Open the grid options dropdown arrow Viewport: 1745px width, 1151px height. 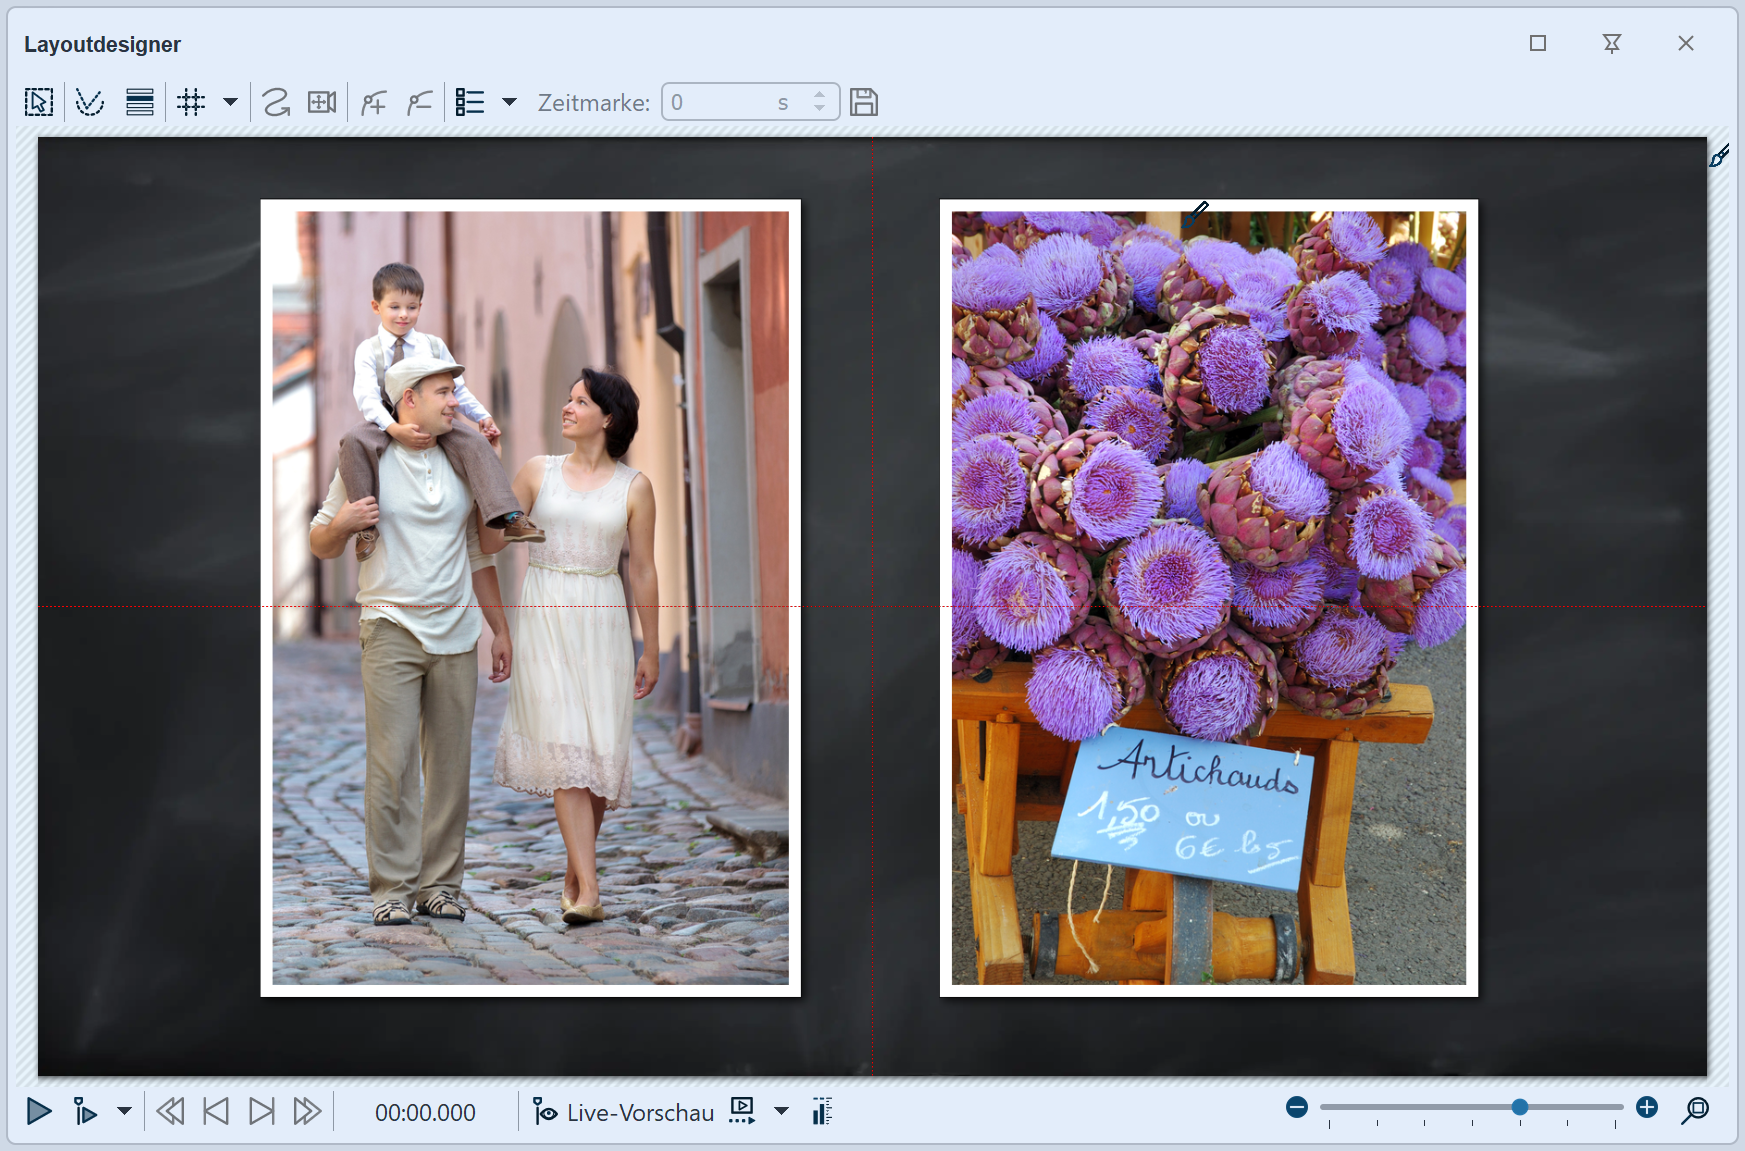tap(230, 102)
